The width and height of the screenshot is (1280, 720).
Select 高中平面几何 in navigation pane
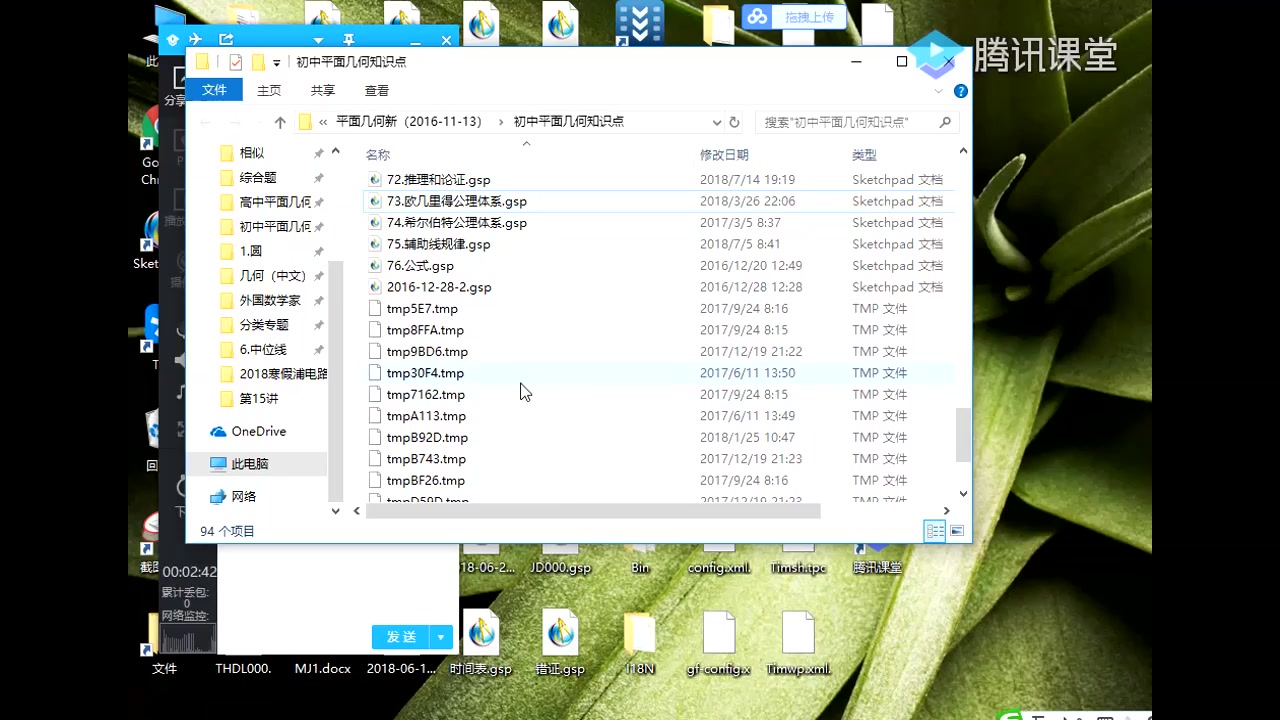tap(275, 202)
